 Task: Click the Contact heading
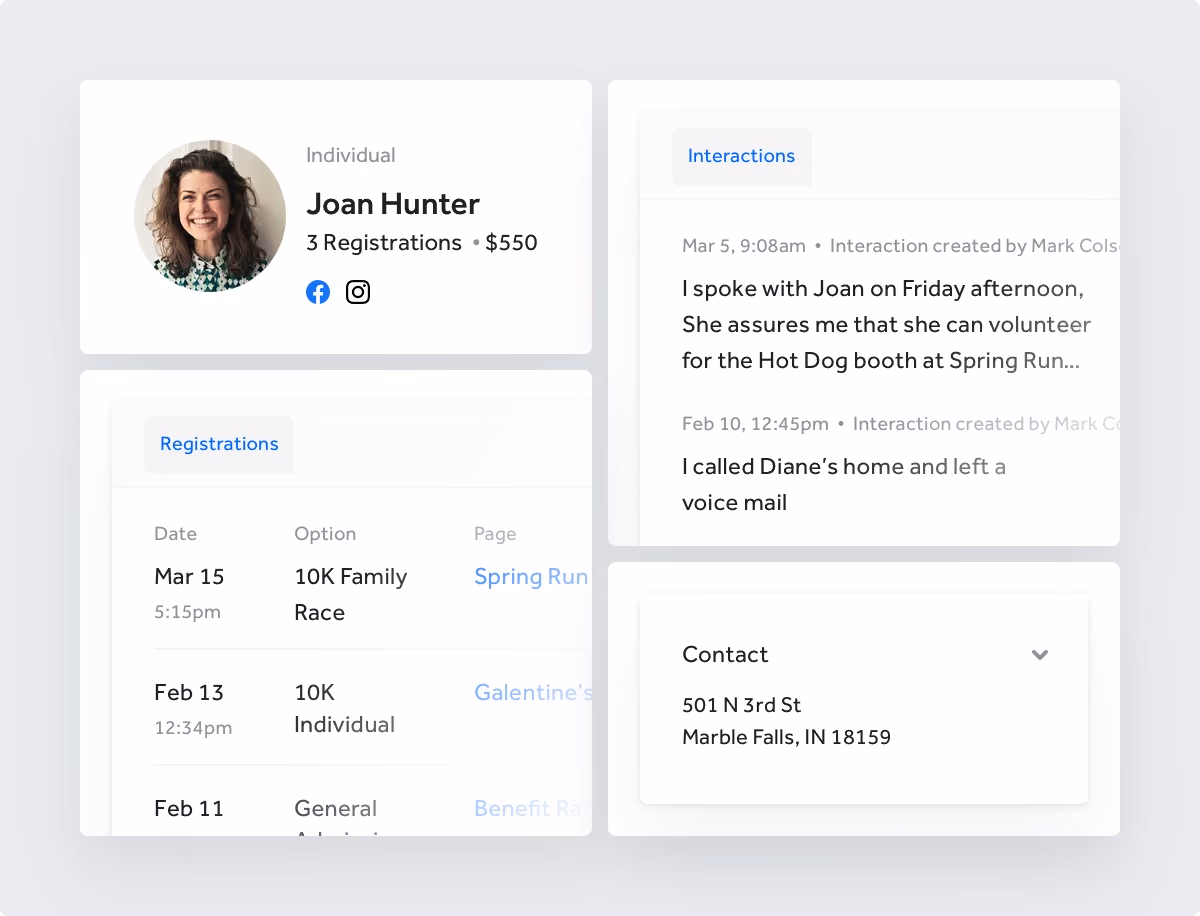pos(725,655)
